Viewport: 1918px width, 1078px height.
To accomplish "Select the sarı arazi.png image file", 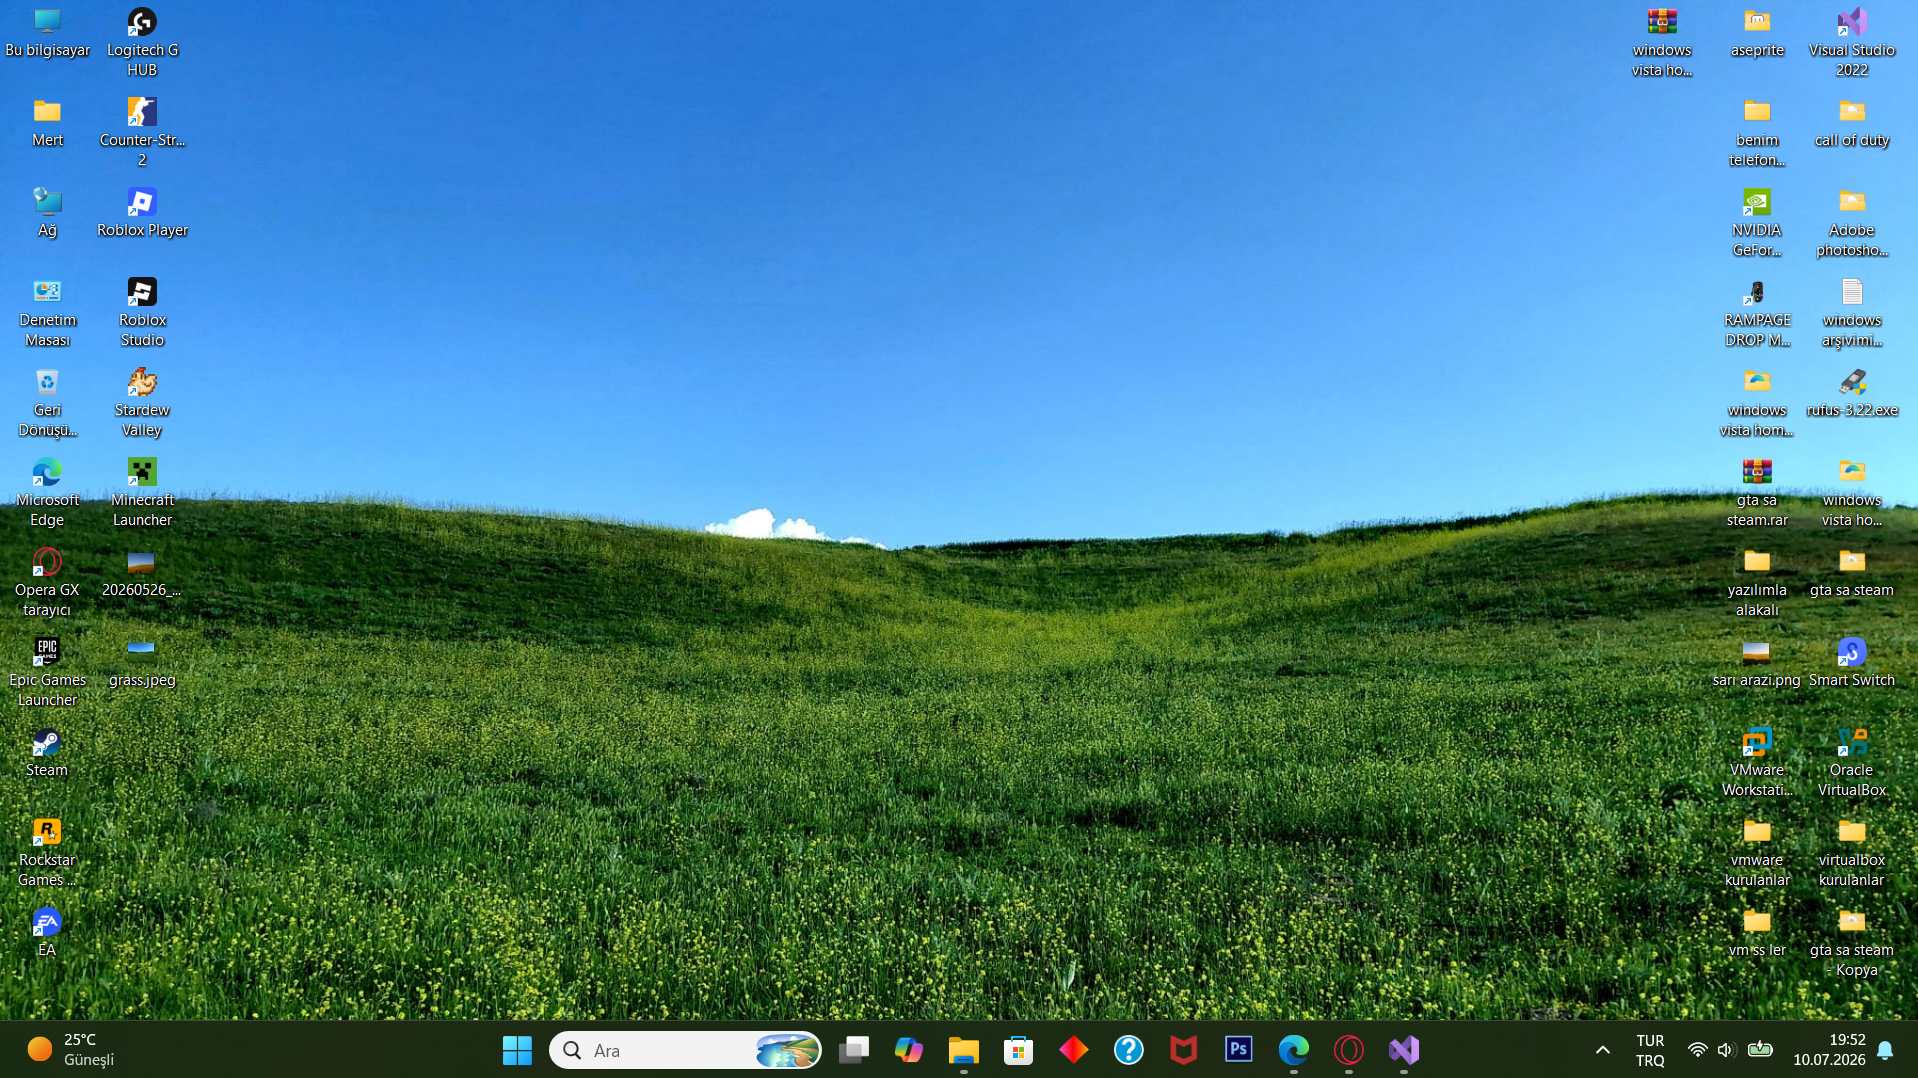I will pos(1757,664).
